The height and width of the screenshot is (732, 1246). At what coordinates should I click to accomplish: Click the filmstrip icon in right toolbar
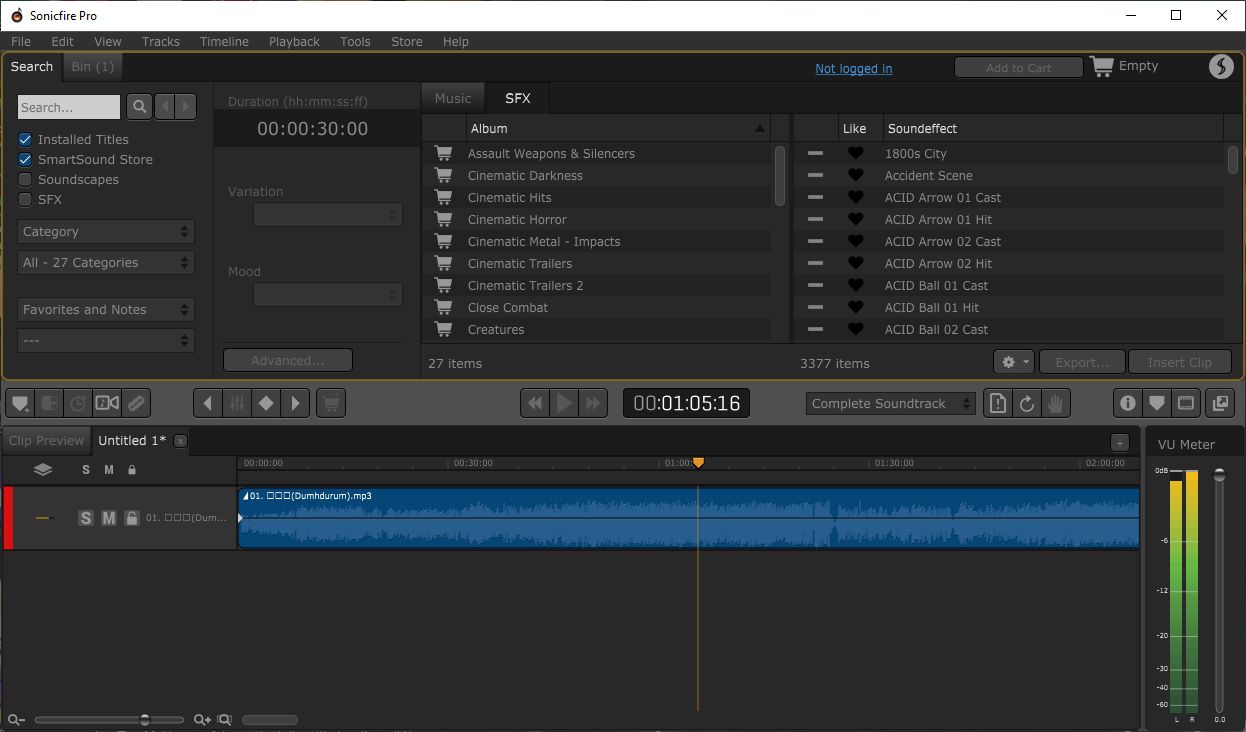coord(1186,403)
